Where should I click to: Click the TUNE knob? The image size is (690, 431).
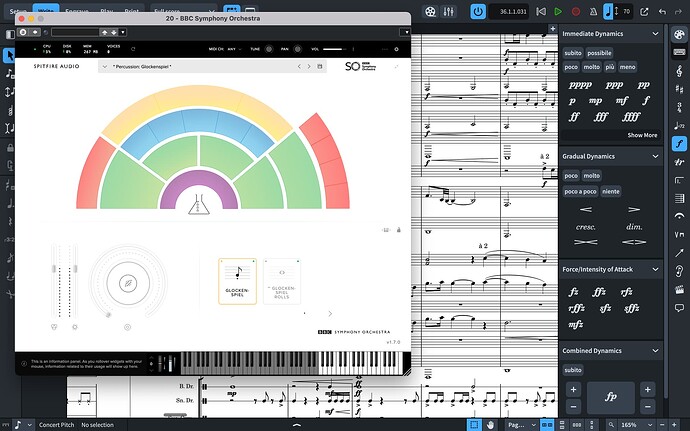[x=268, y=49]
